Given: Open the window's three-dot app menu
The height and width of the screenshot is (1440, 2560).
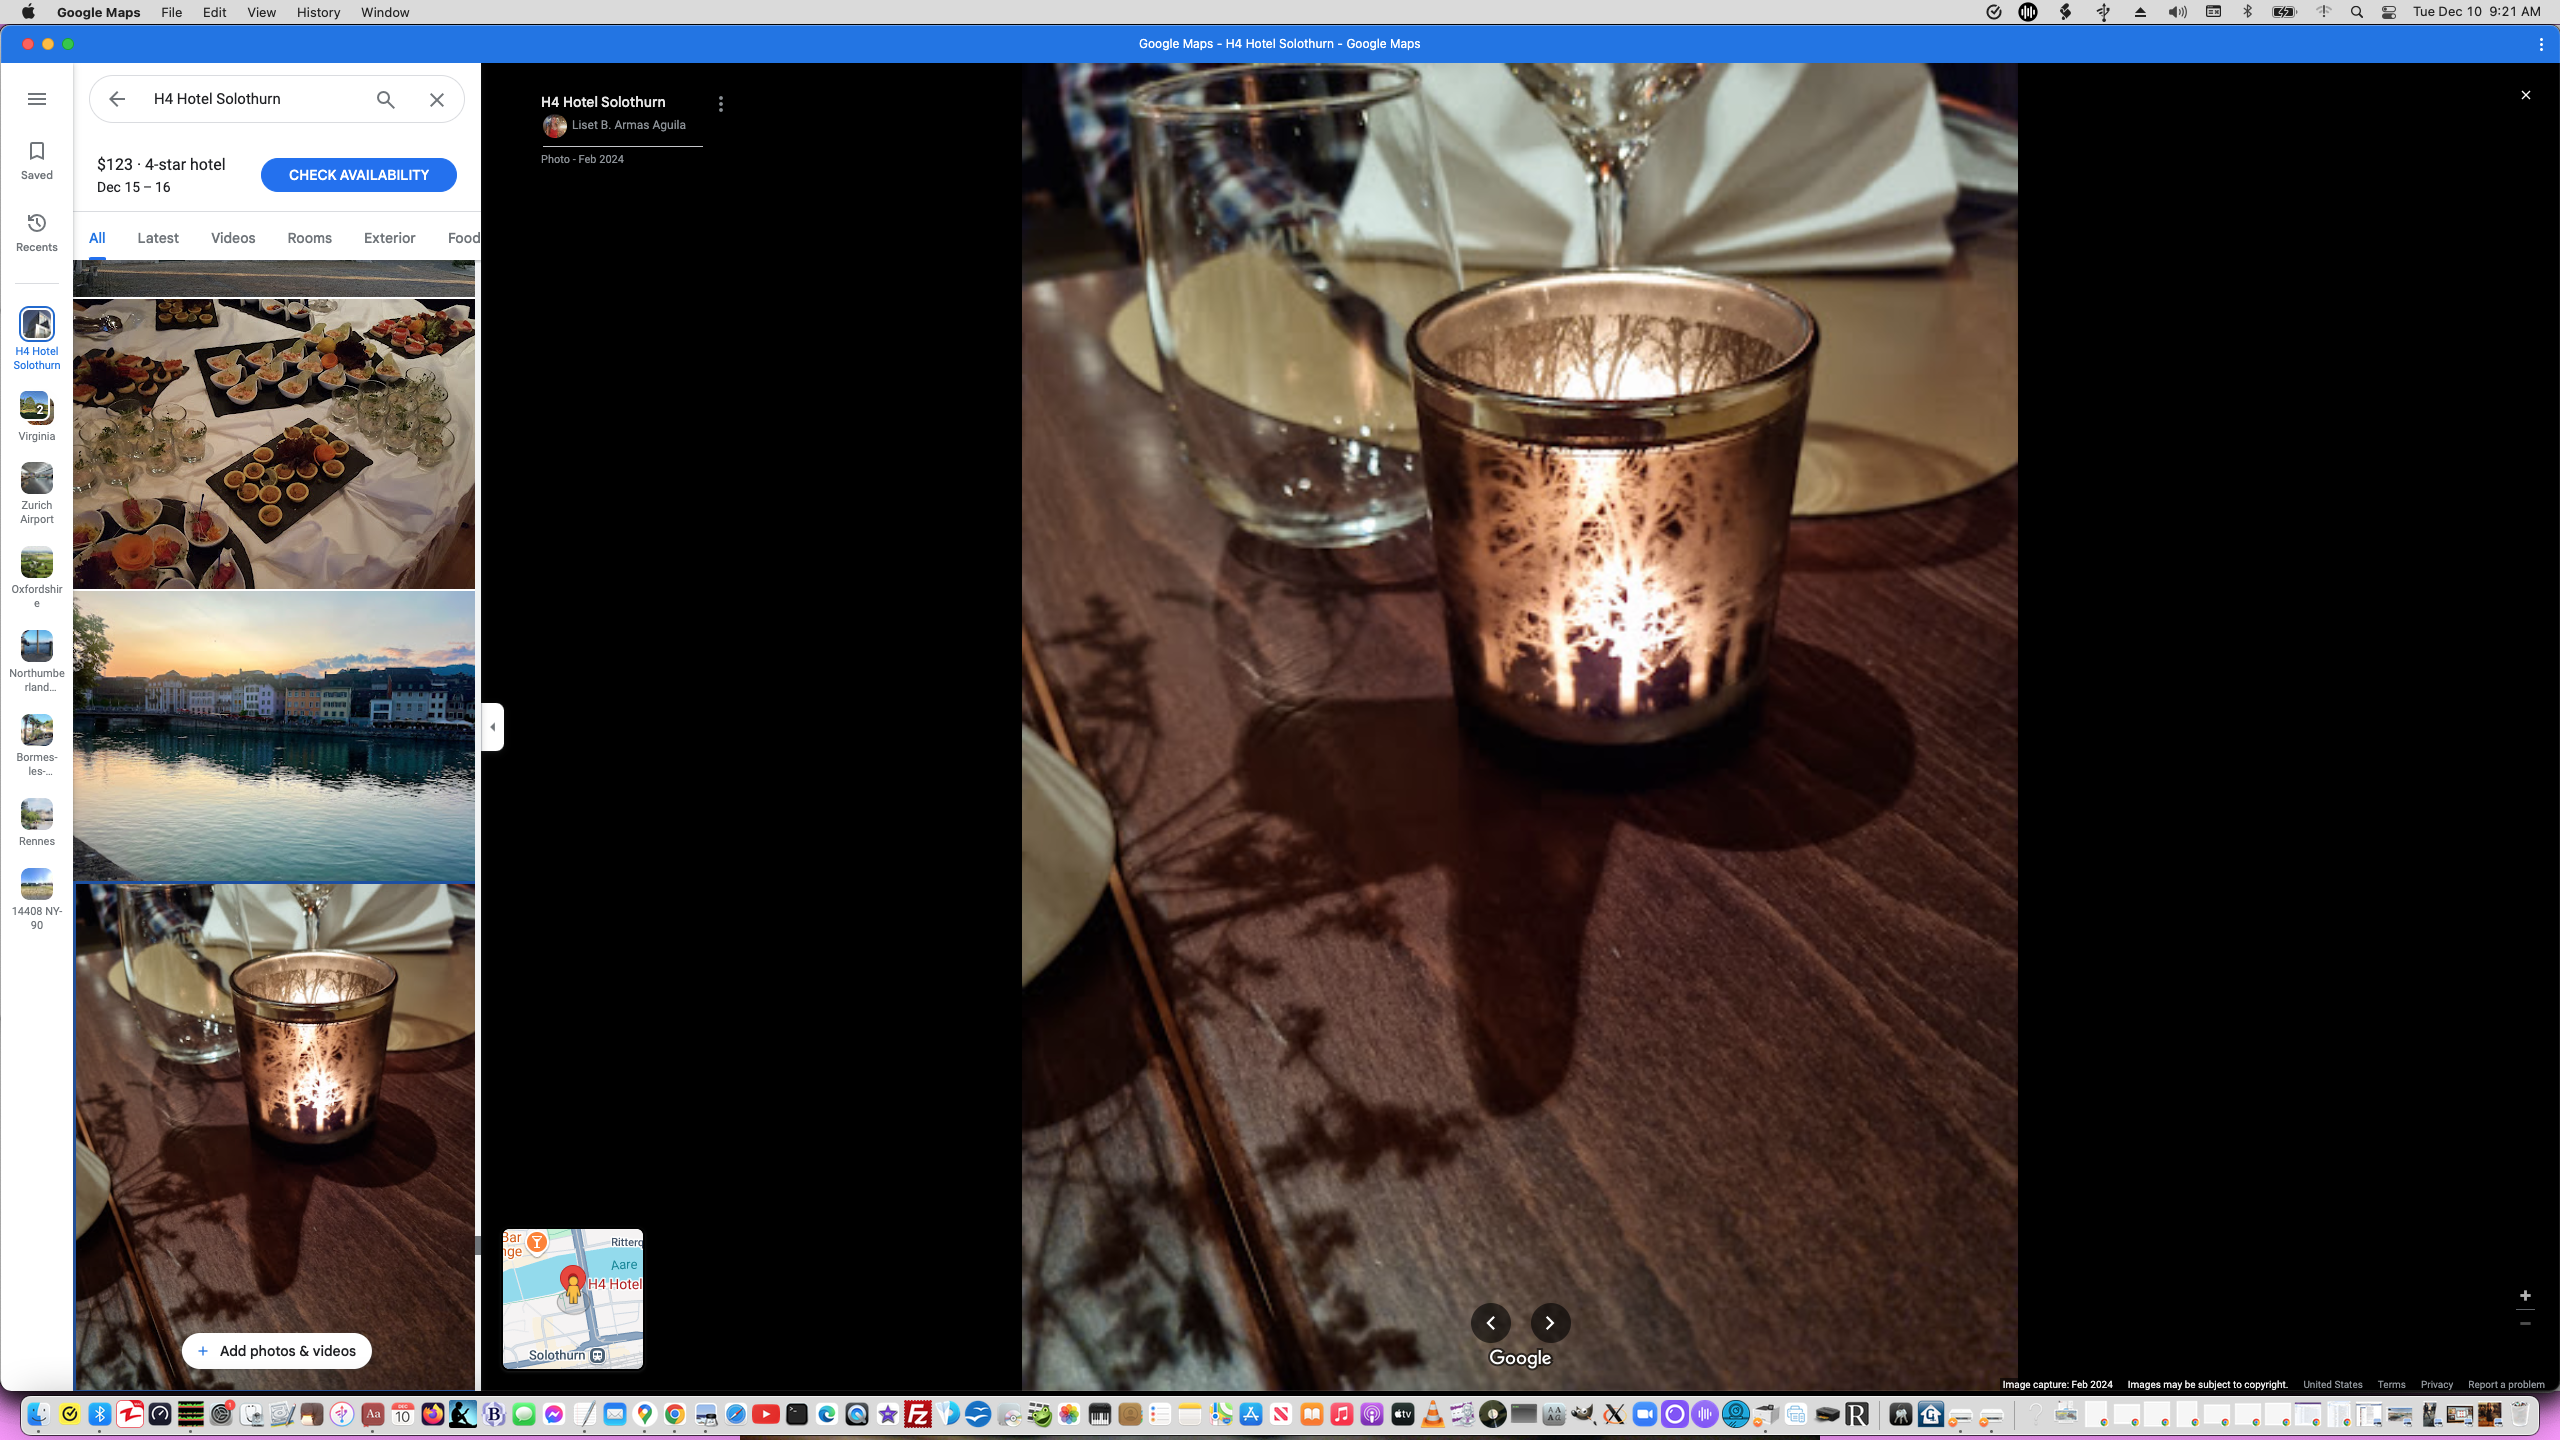Looking at the screenshot, I should pos(2541,44).
